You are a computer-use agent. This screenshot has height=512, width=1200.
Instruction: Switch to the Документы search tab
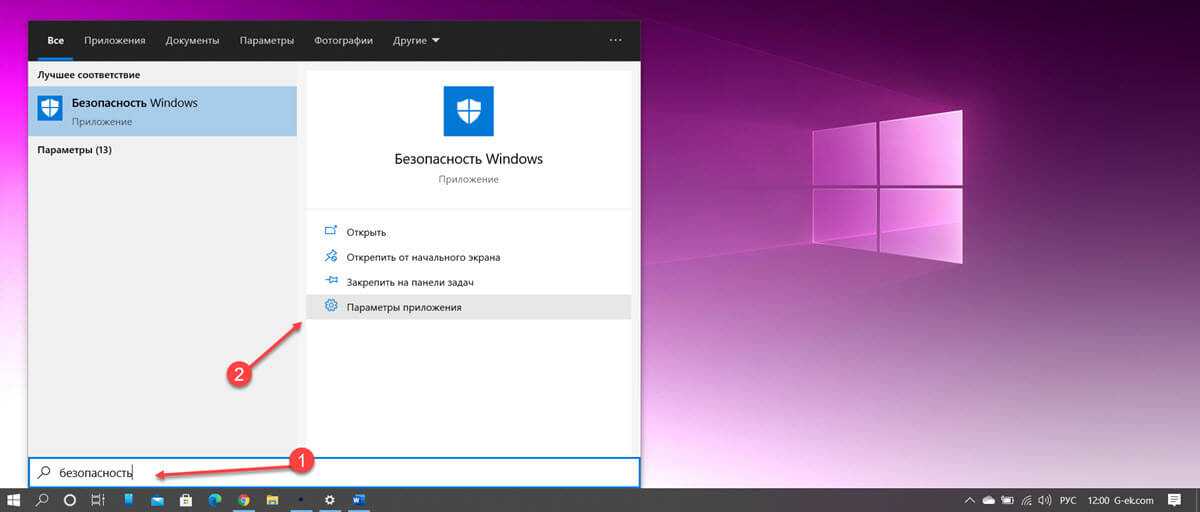[x=192, y=41]
